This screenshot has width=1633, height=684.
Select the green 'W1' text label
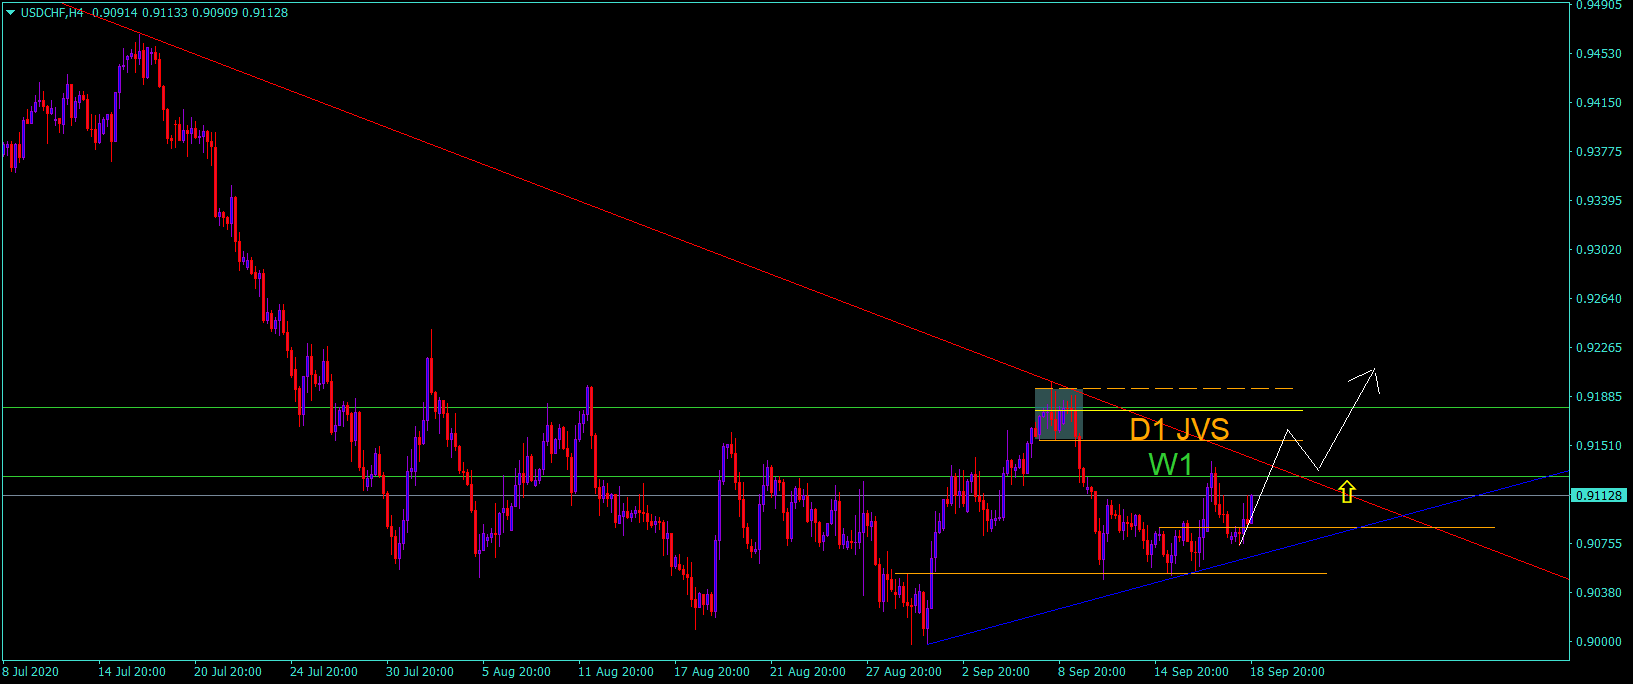point(1170,464)
